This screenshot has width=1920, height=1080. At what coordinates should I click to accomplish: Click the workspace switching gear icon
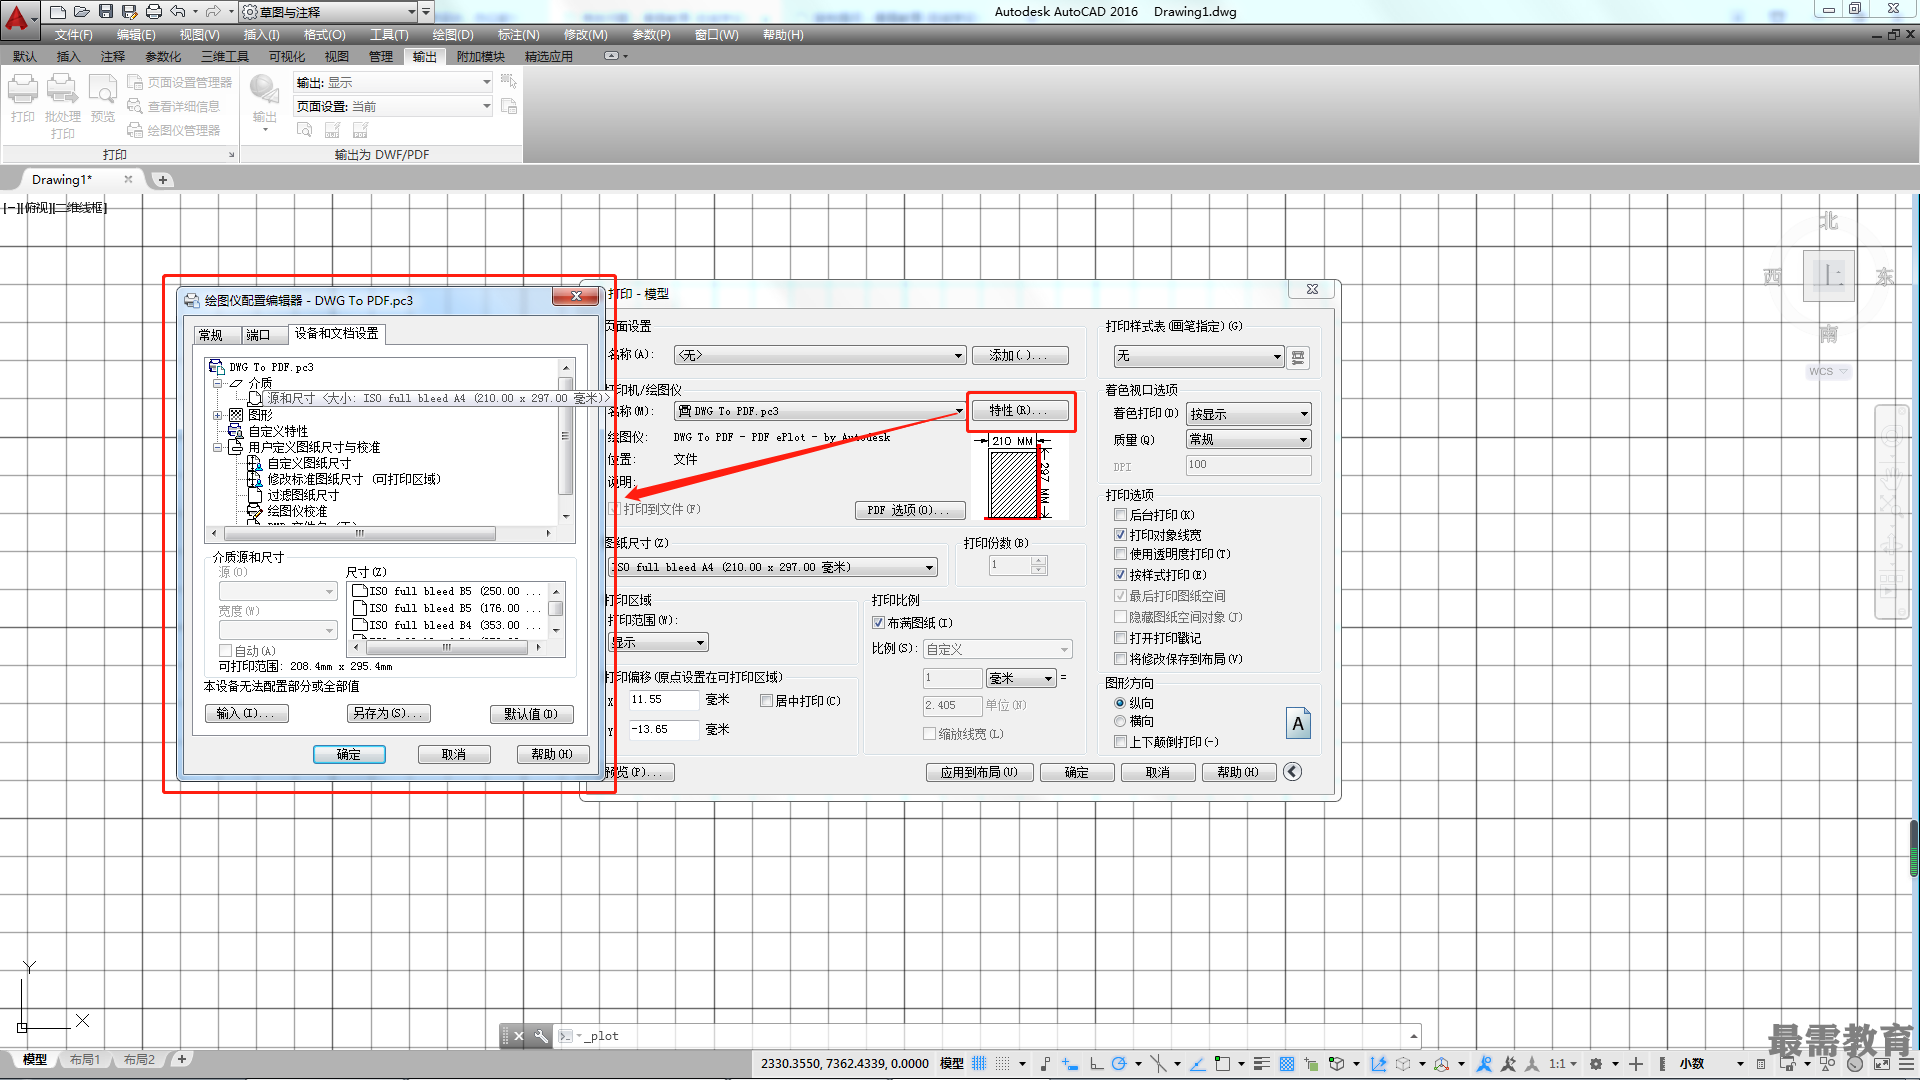pyautogui.click(x=1596, y=1064)
